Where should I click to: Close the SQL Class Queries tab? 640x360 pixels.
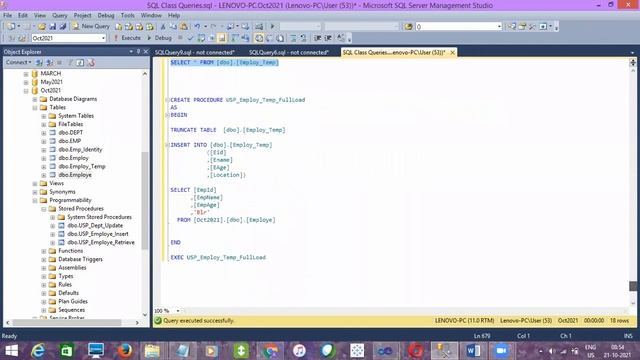(x=452, y=52)
